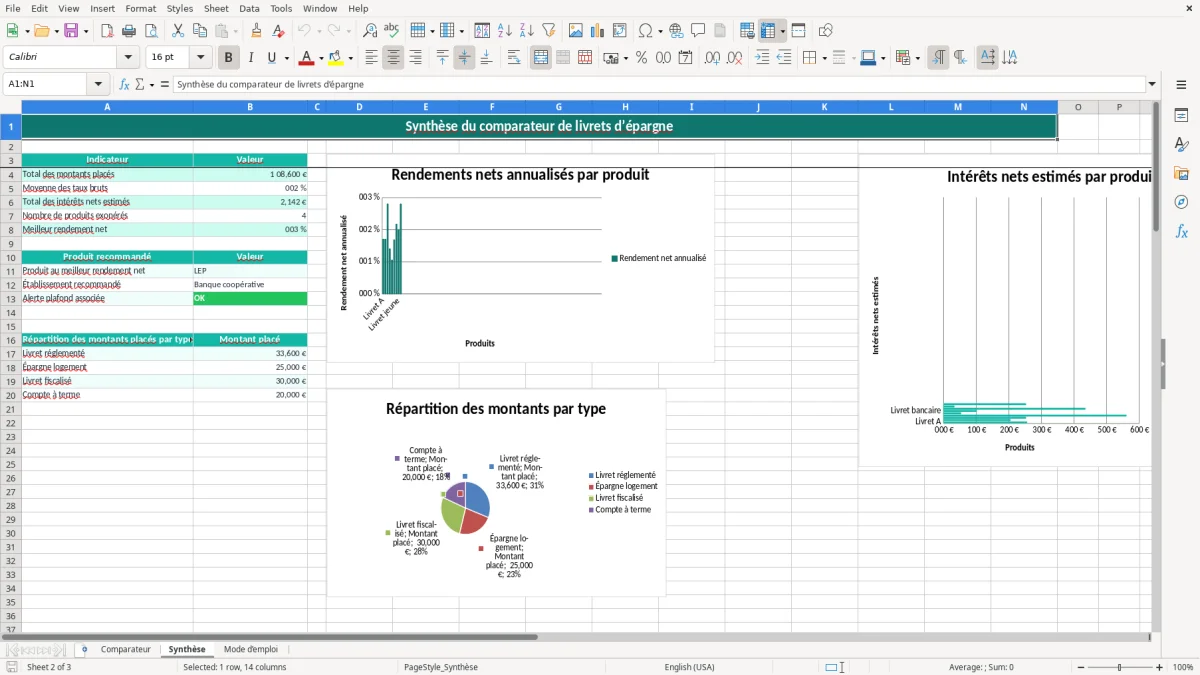This screenshot has height=675, width=1200.
Task: Open the Format menu
Action: 140,8
